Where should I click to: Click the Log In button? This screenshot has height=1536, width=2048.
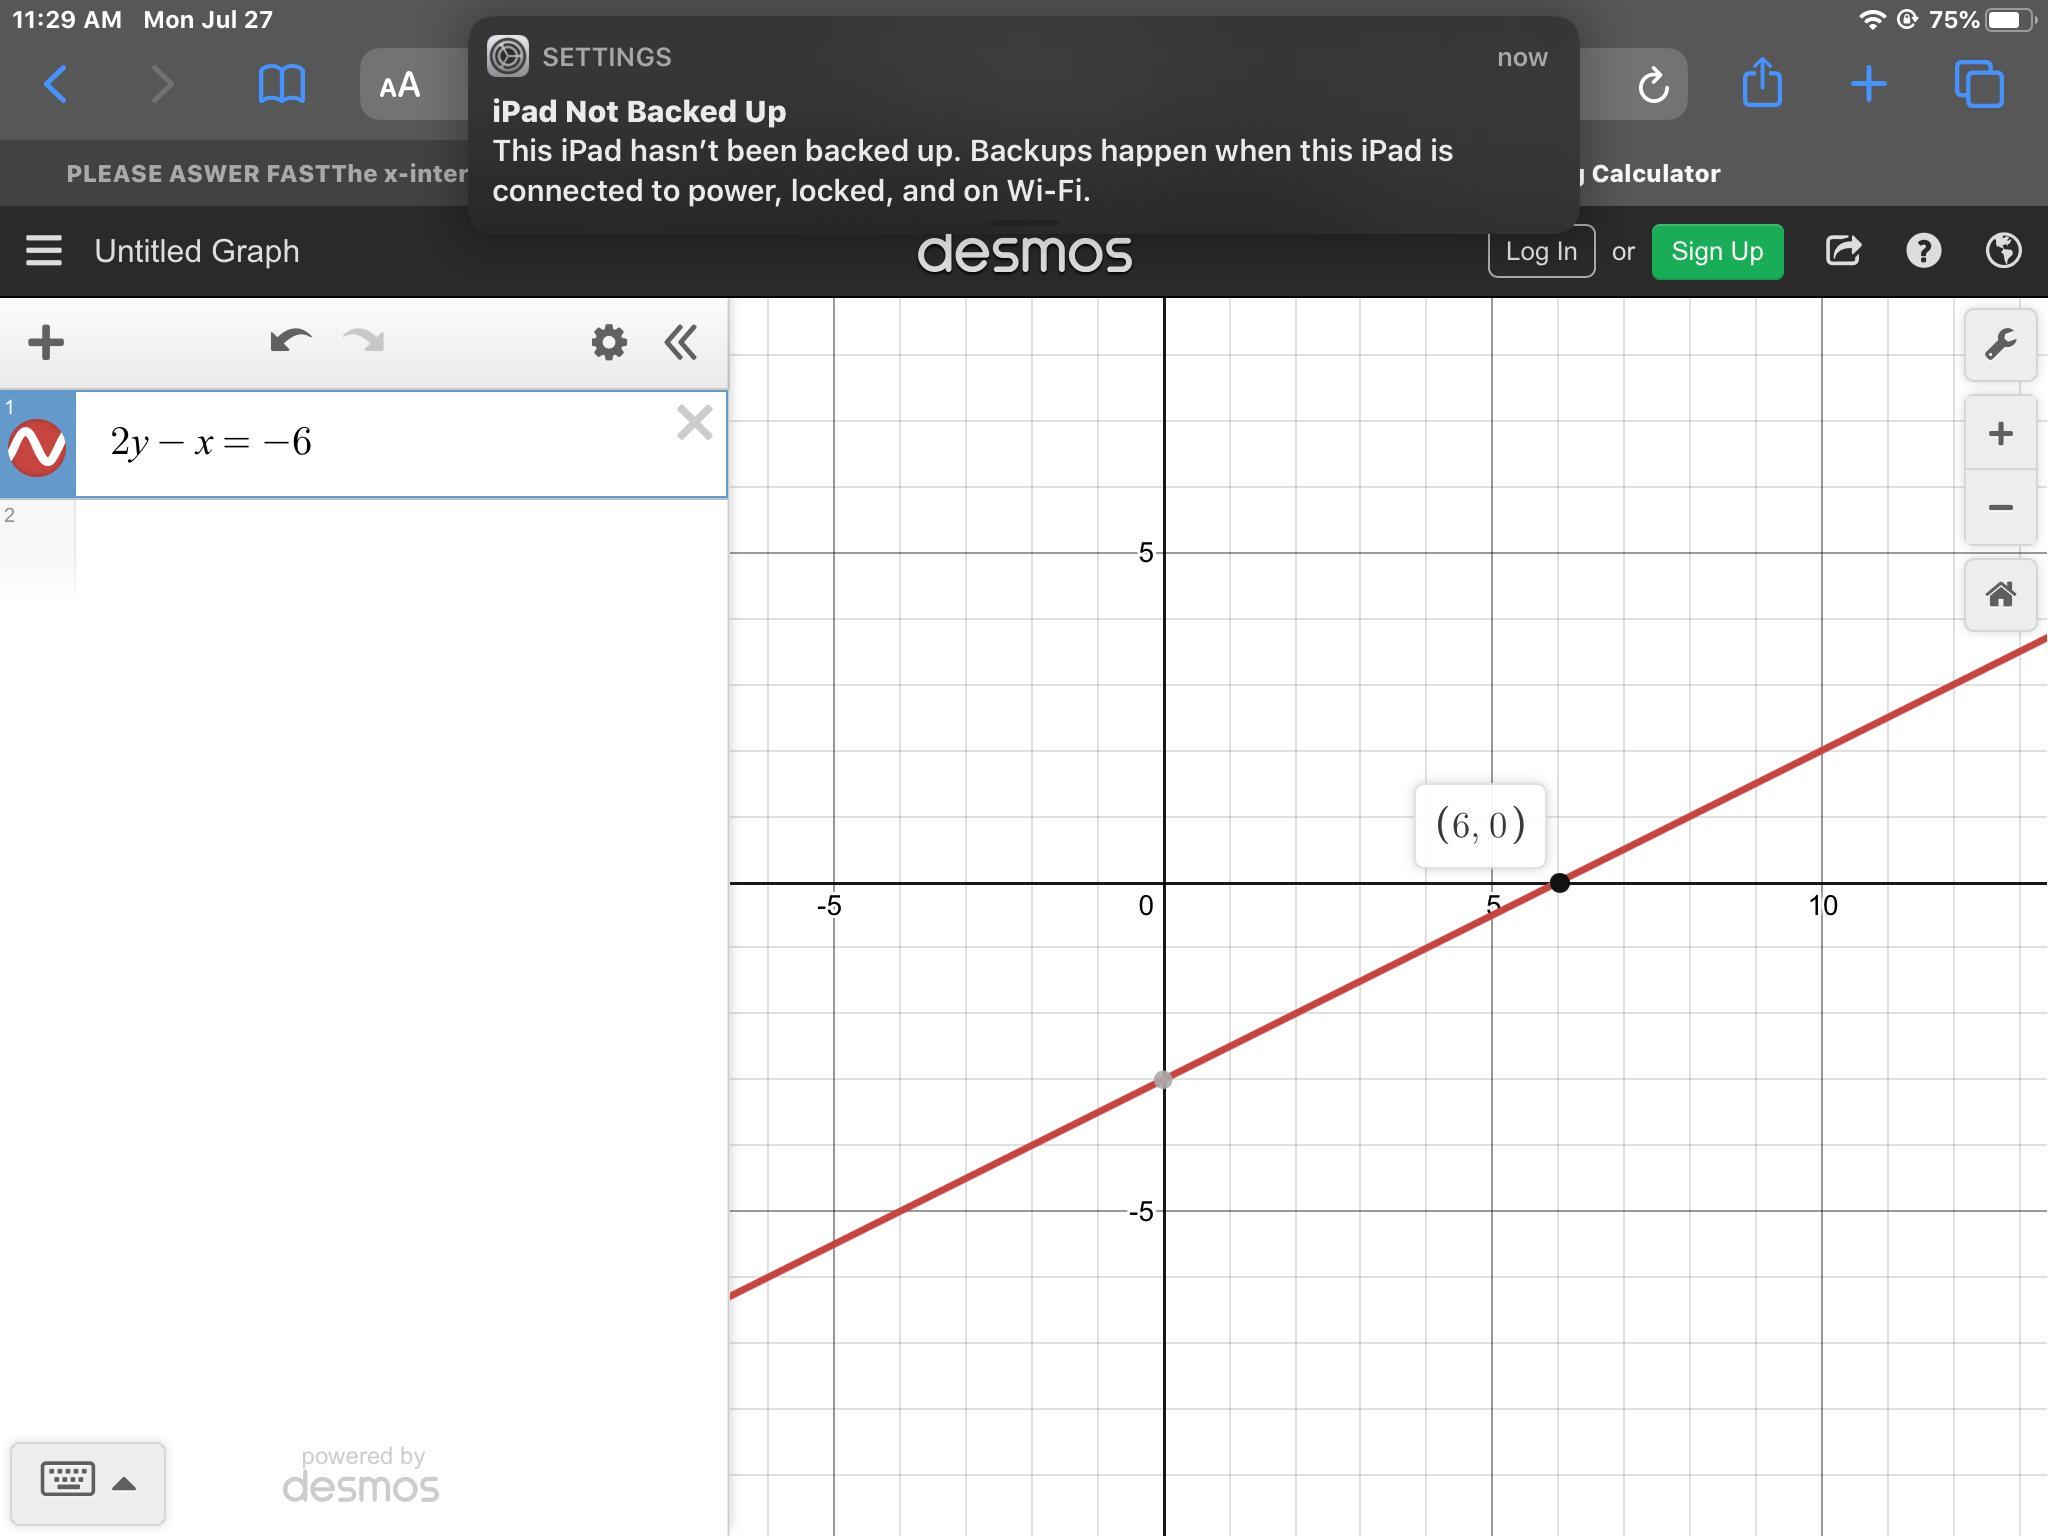tap(1540, 251)
